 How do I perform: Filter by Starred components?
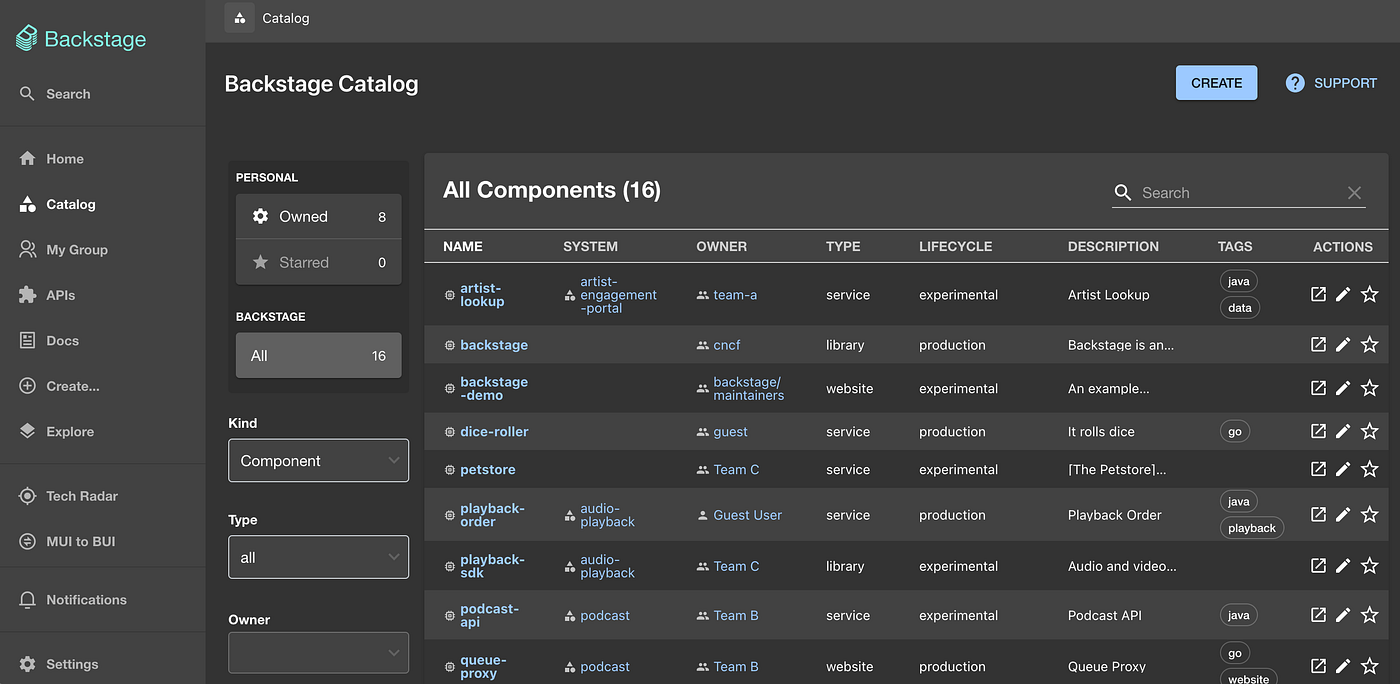318,262
